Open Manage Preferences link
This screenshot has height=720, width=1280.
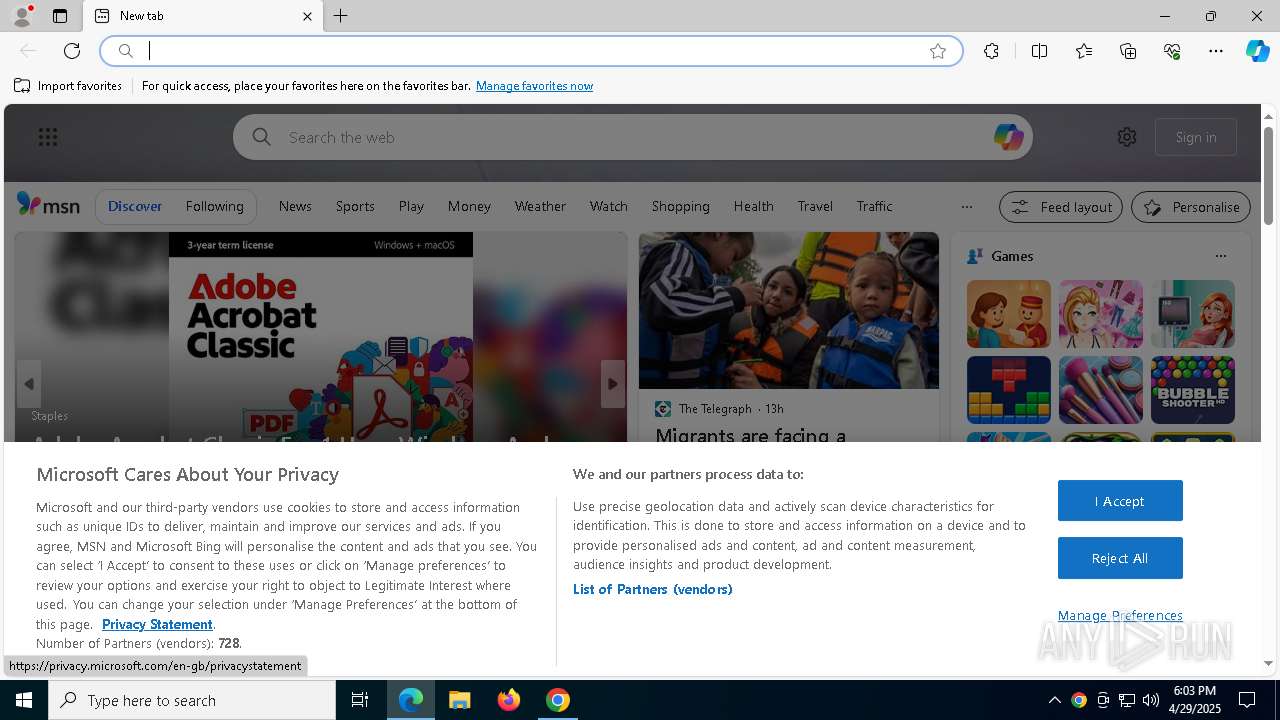pos(1120,615)
